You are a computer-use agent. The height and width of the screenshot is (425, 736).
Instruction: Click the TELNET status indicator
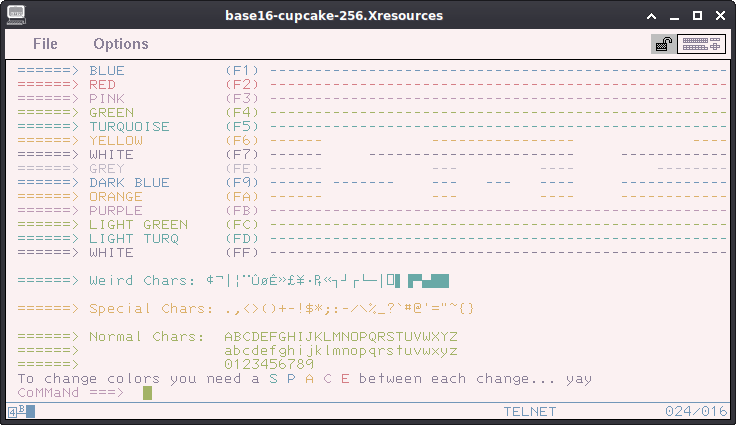click(529, 412)
